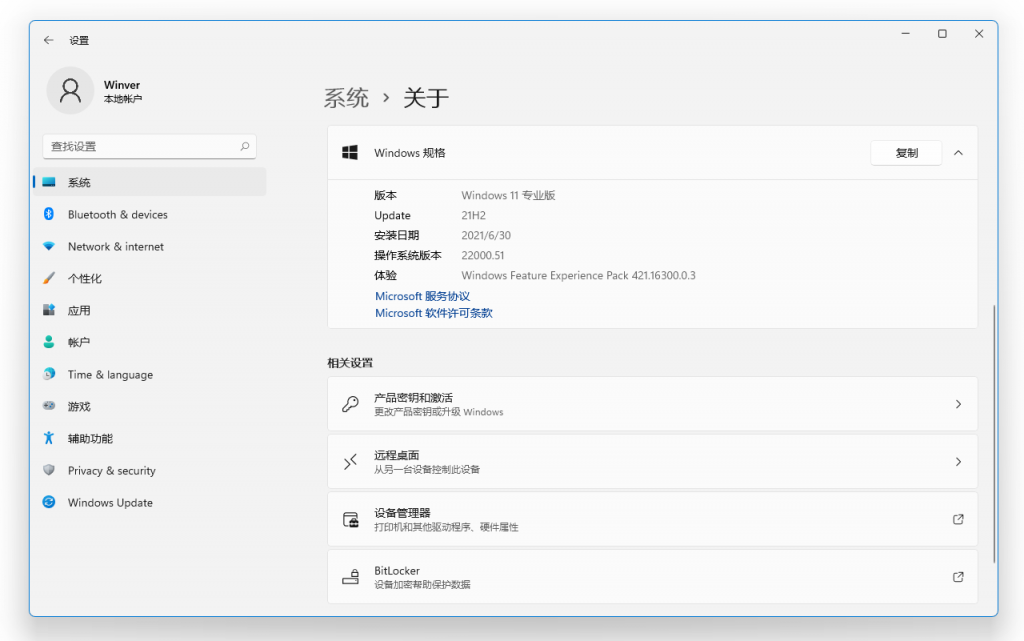
Task: Click the Network & internet Wi-Fi icon
Action: pyautogui.click(x=49, y=246)
